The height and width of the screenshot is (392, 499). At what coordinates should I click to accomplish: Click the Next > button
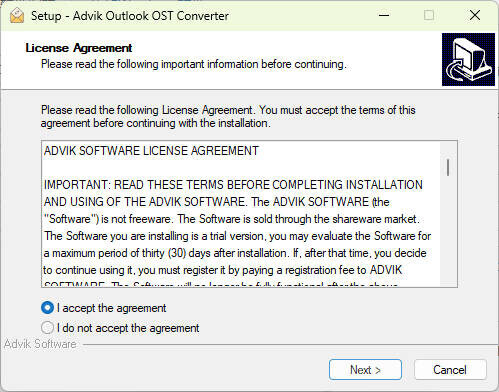(x=365, y=370)
